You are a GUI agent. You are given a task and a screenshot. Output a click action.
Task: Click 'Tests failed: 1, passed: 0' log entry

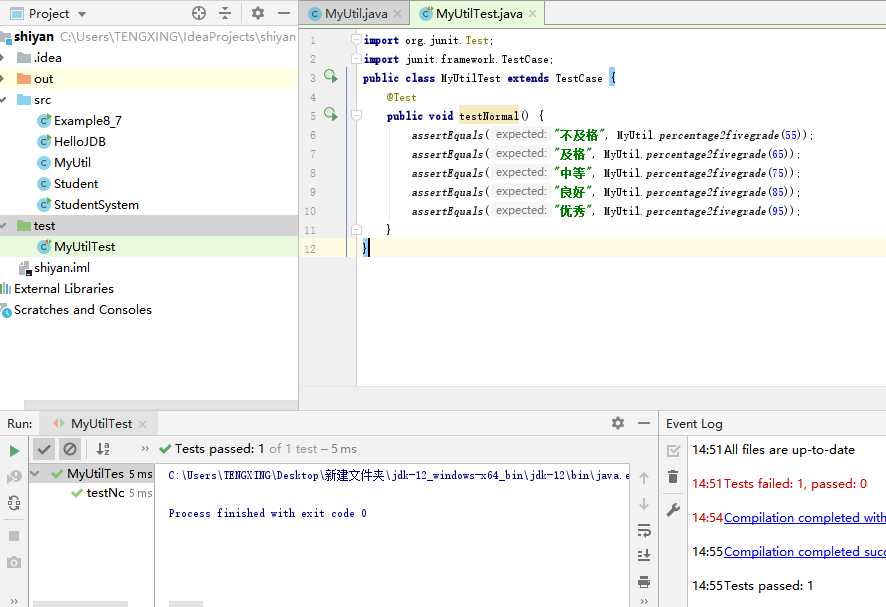pyautogui.click(x=795, y=484)
